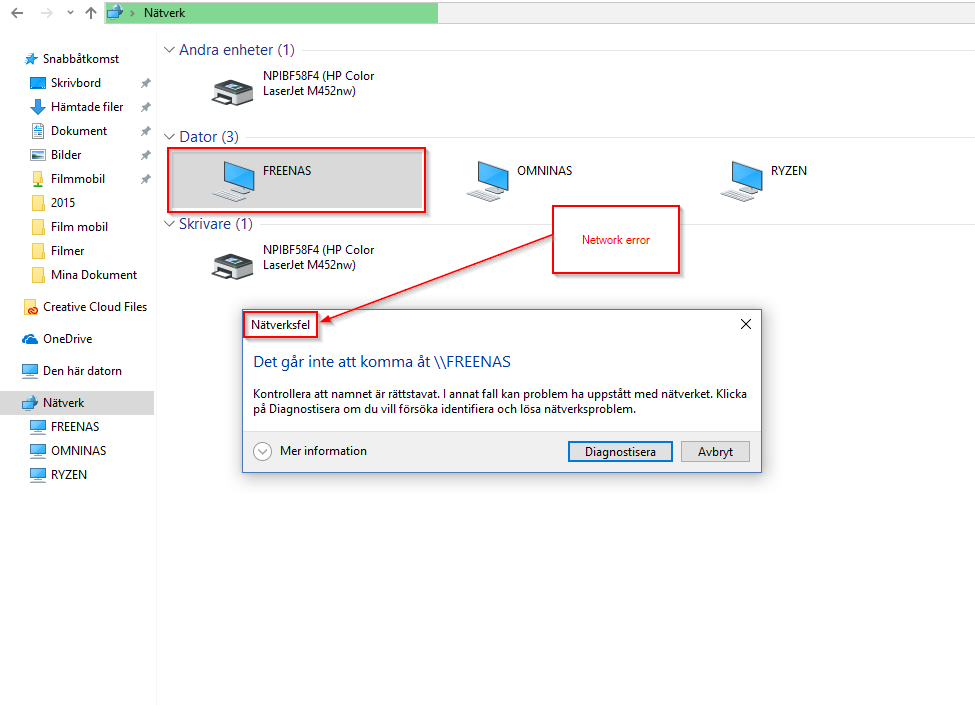Click the pin icon next to Bilder
Viewport: 975px width, 705px height.
146,155
